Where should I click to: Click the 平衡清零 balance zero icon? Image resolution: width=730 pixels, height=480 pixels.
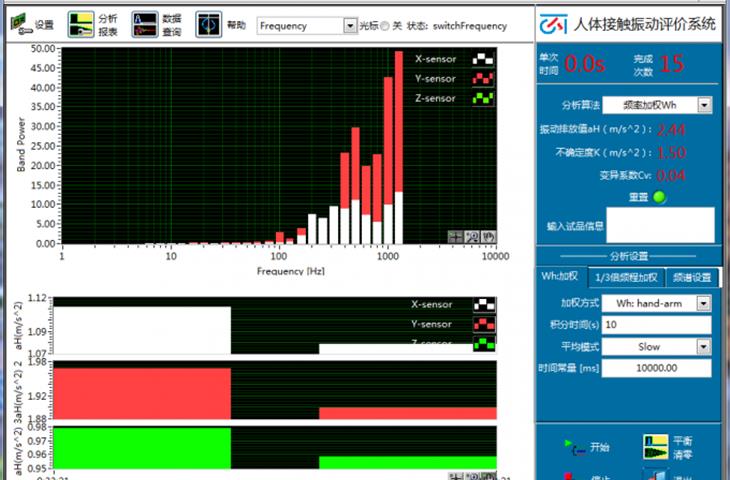(655, 447)
